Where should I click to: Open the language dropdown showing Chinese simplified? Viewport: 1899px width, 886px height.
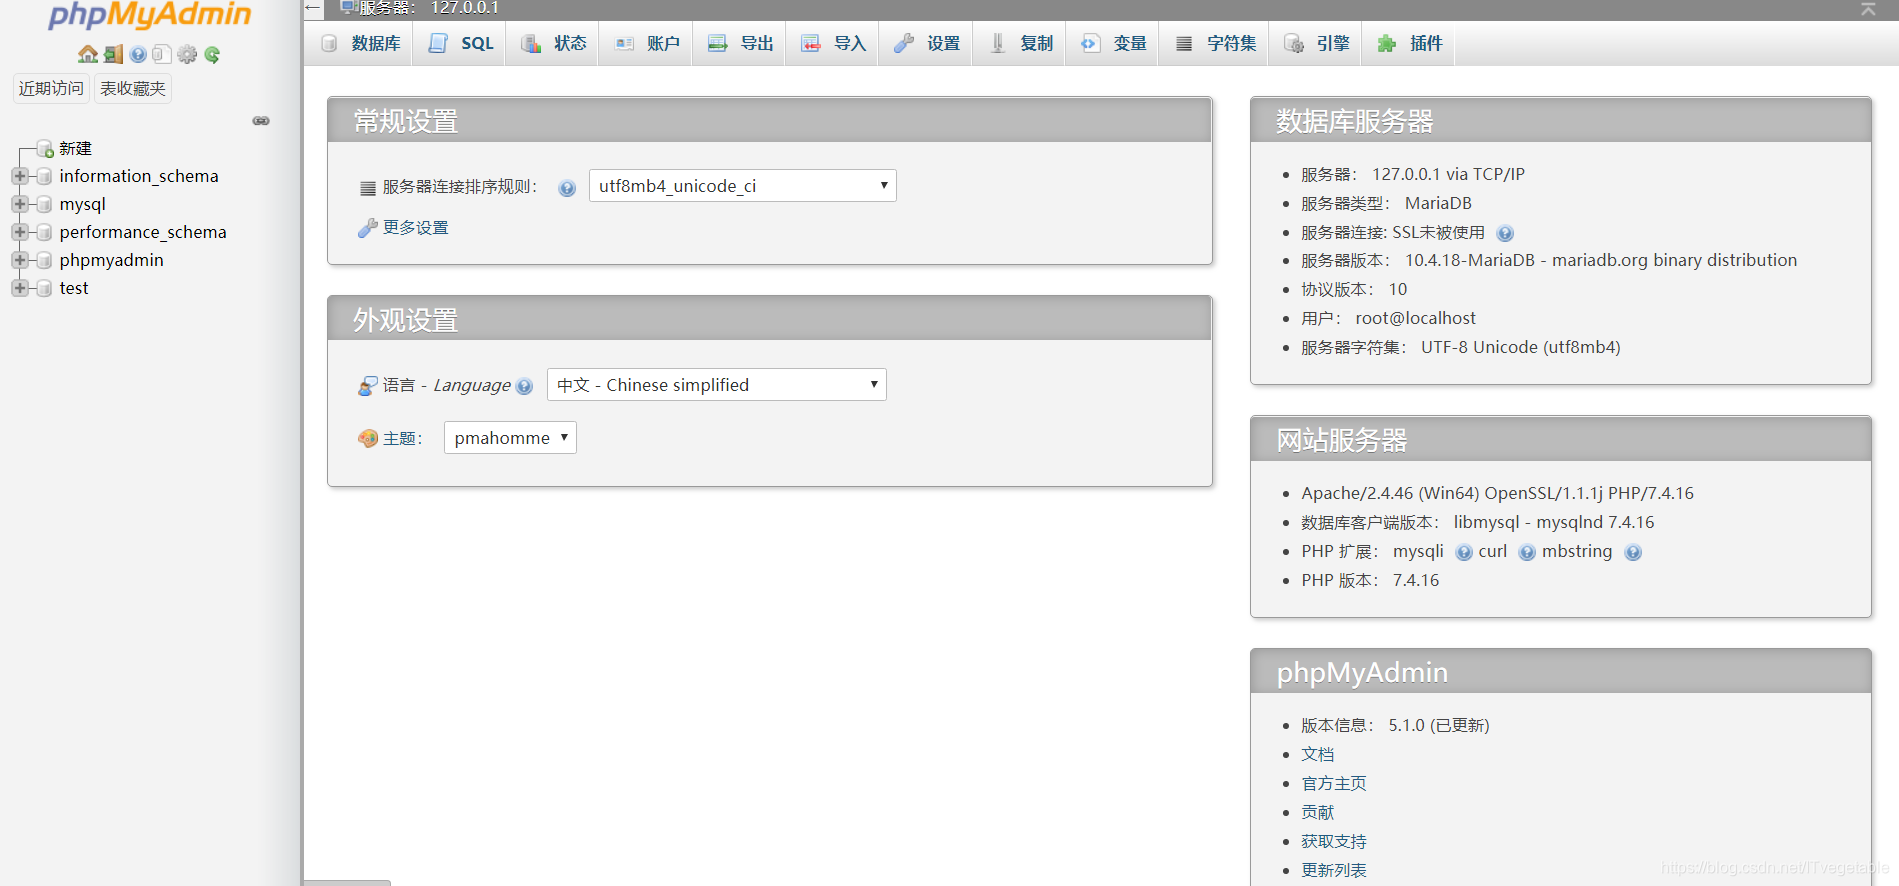(716, 385)
